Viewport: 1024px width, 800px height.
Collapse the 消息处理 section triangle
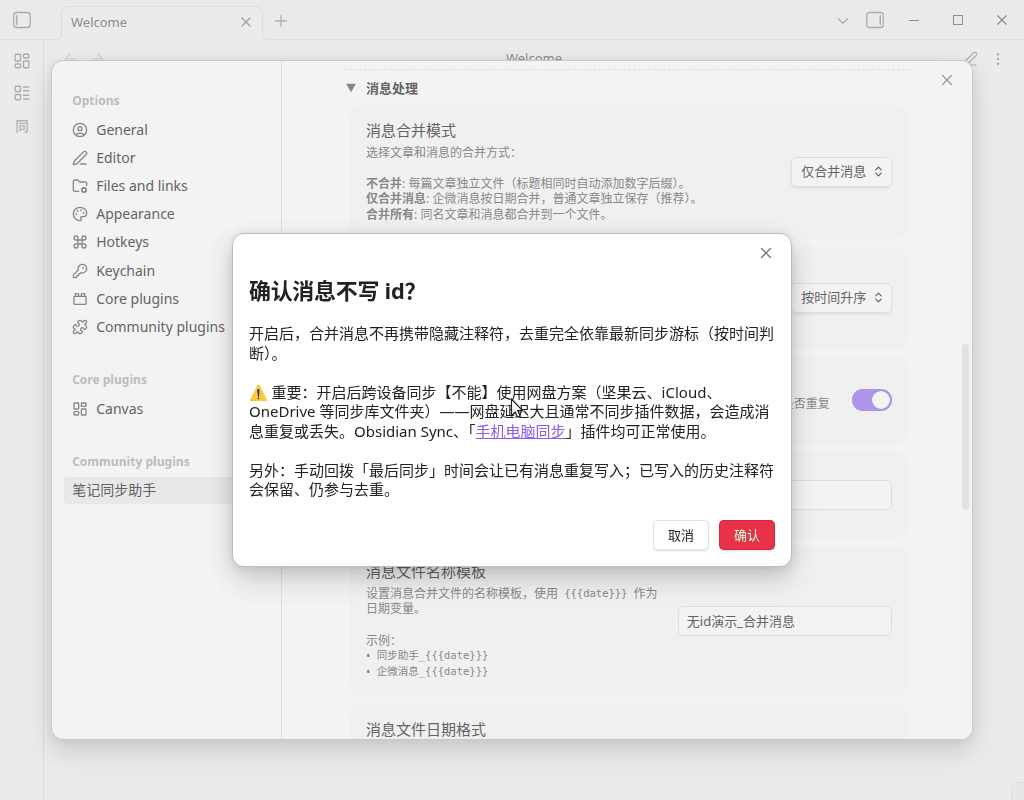tap(351, 88)
